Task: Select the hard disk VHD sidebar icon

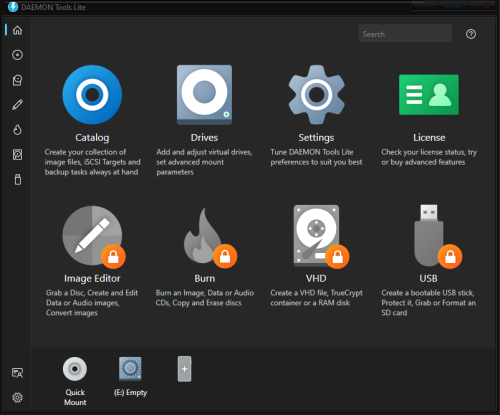Action: click(x=17, y=155)
